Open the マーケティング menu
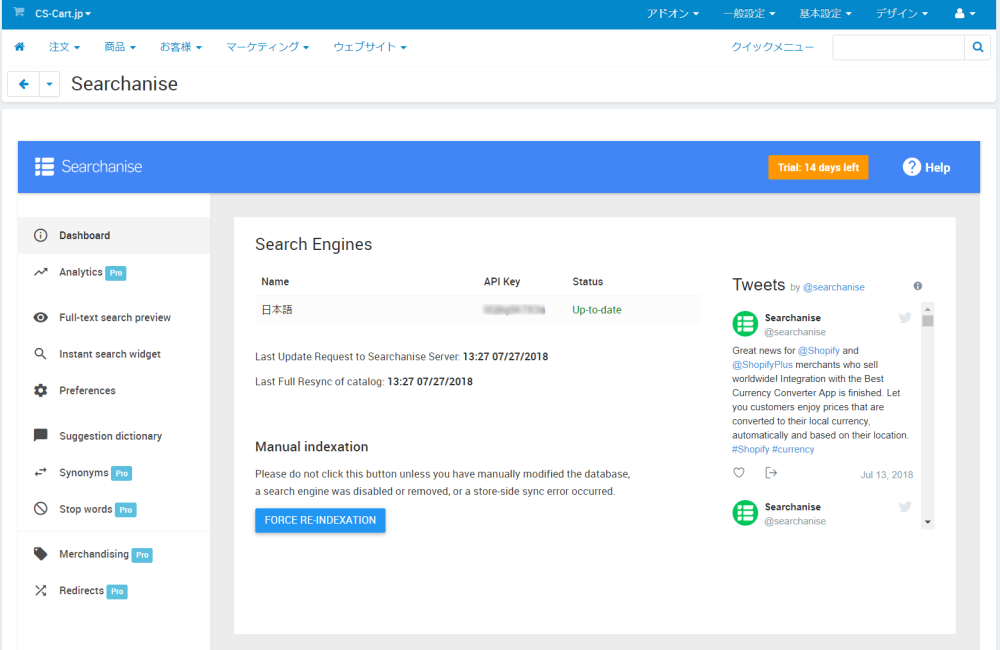The width and height of the screenshot is (1000, 650). (267, 47)
